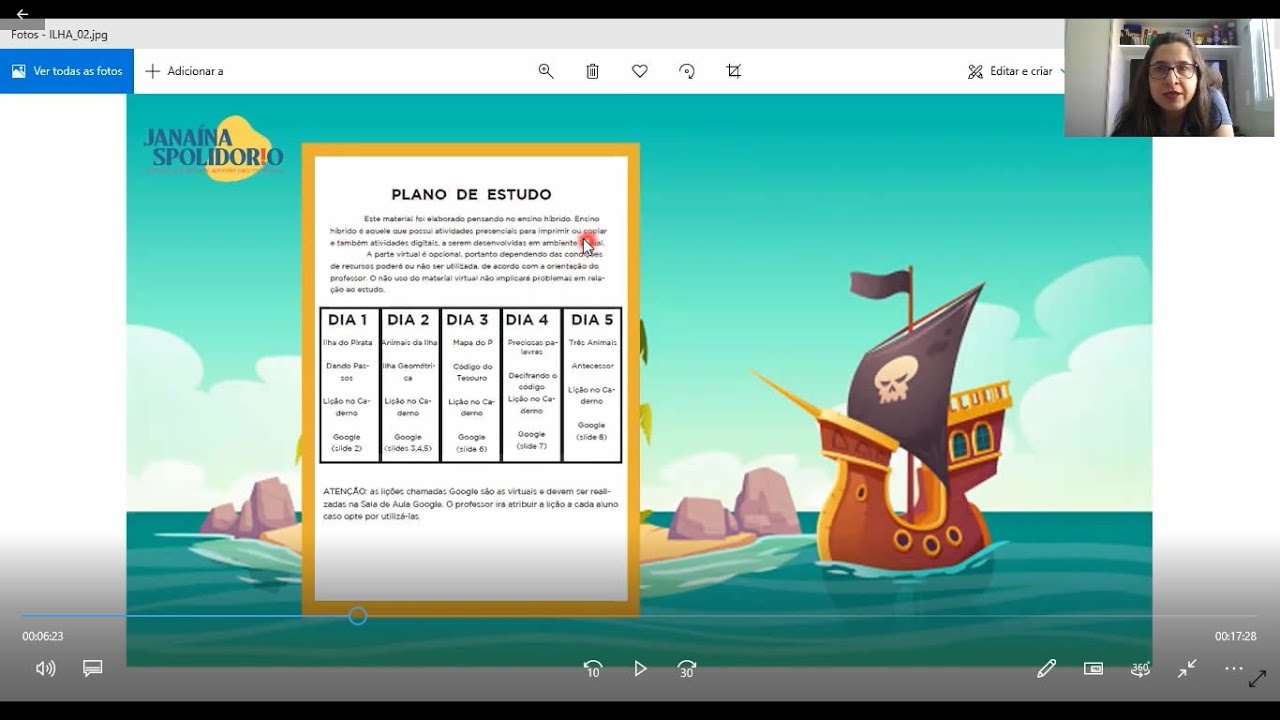Open Ver todas as fotos
The image size is (1280, 720).
67,71
